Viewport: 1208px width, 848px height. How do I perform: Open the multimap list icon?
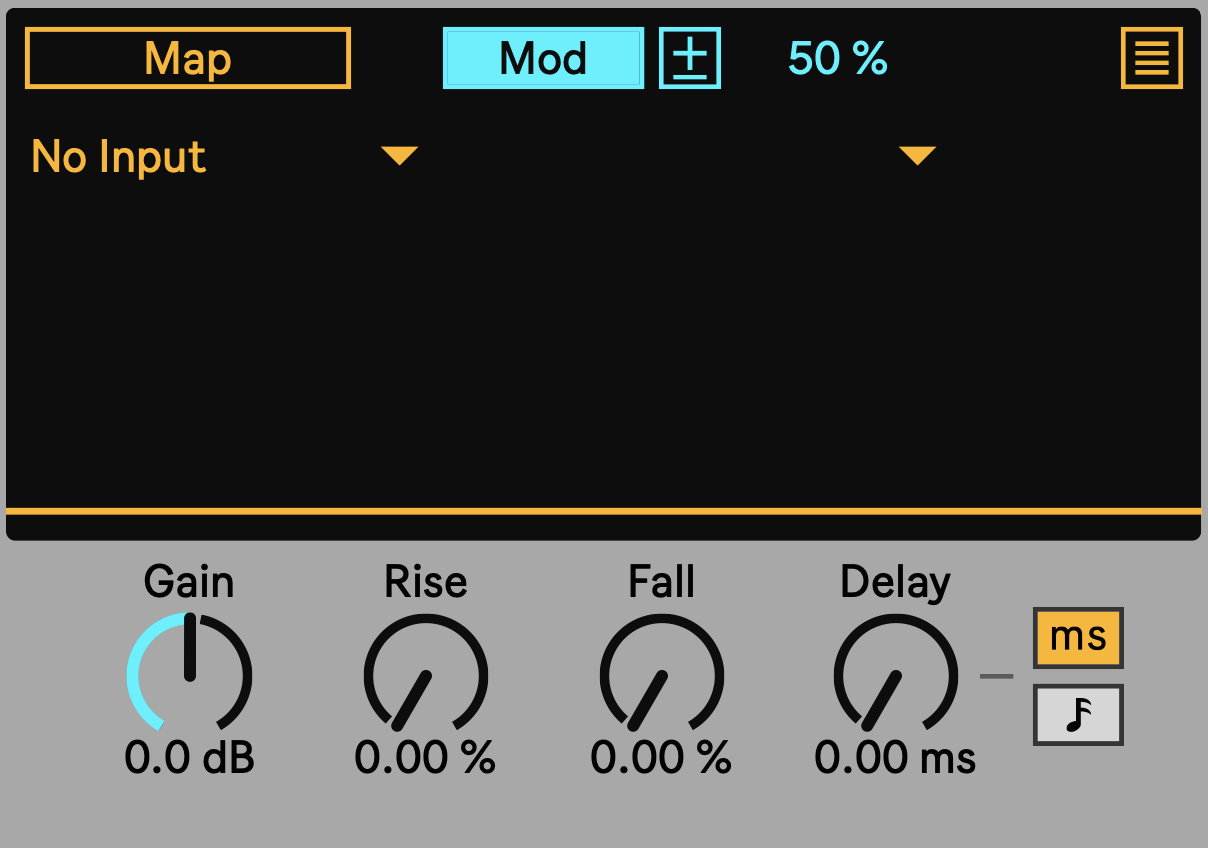pyautogui.click(x=1152, y=58)
